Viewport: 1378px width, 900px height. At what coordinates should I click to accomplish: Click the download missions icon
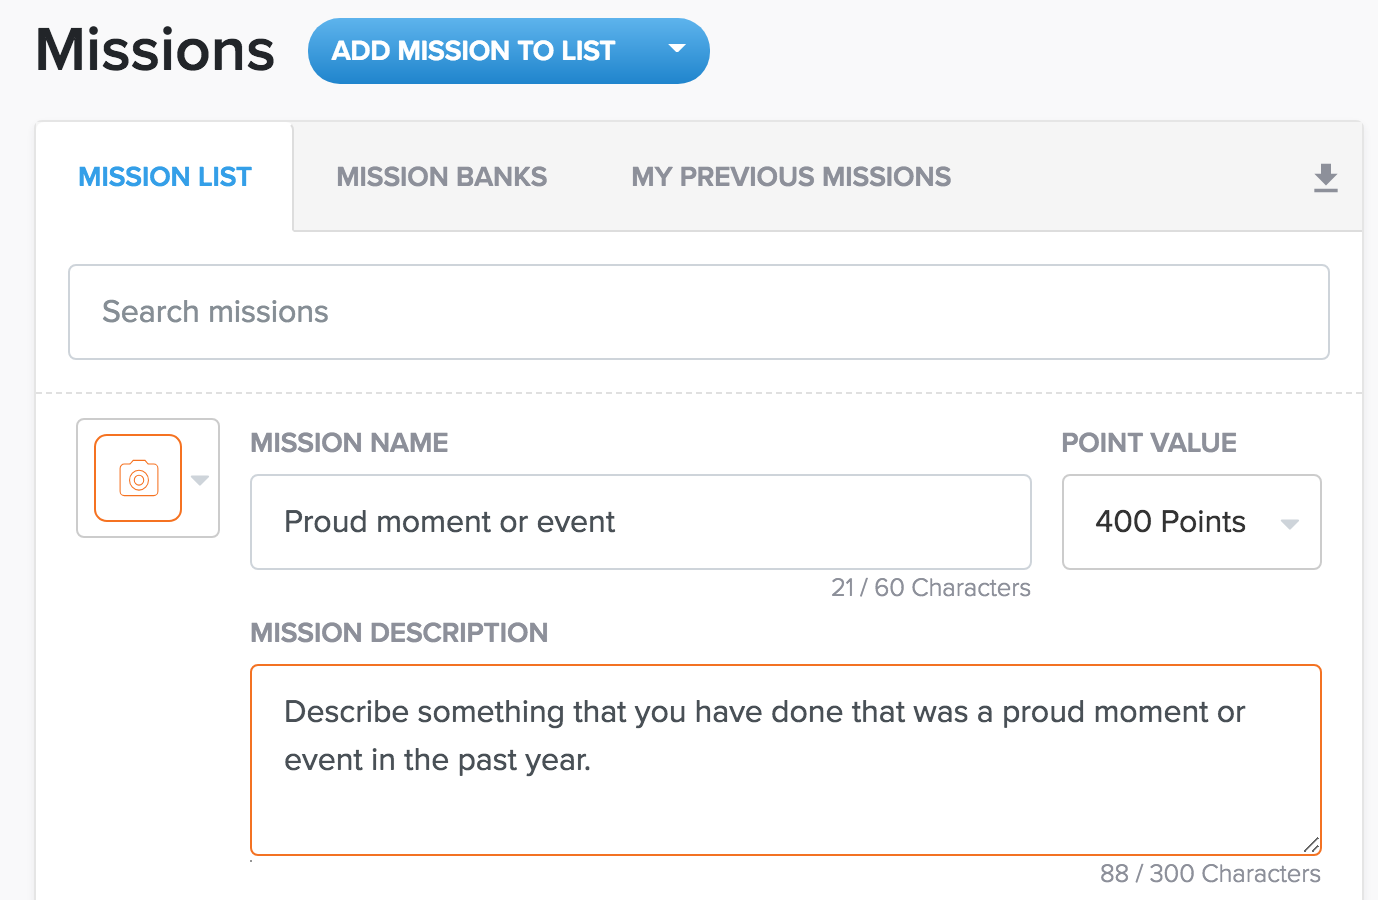[x=1325, y=178]
